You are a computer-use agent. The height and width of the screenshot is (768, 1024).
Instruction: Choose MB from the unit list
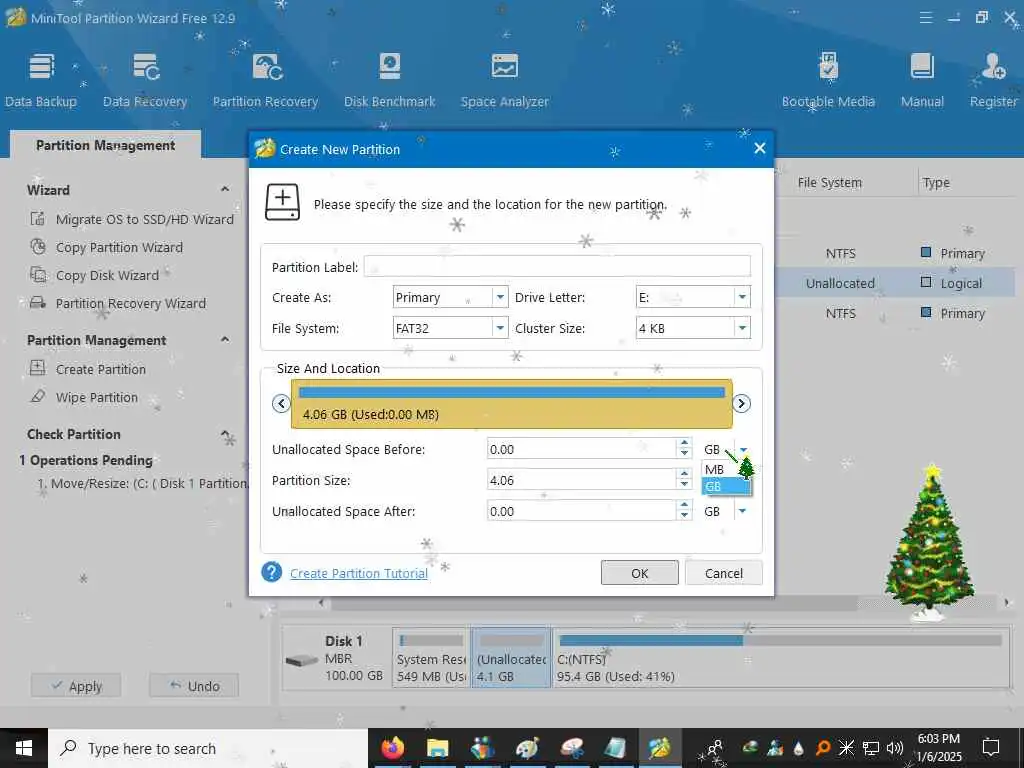pyautogui.click(x=726, y=470)
